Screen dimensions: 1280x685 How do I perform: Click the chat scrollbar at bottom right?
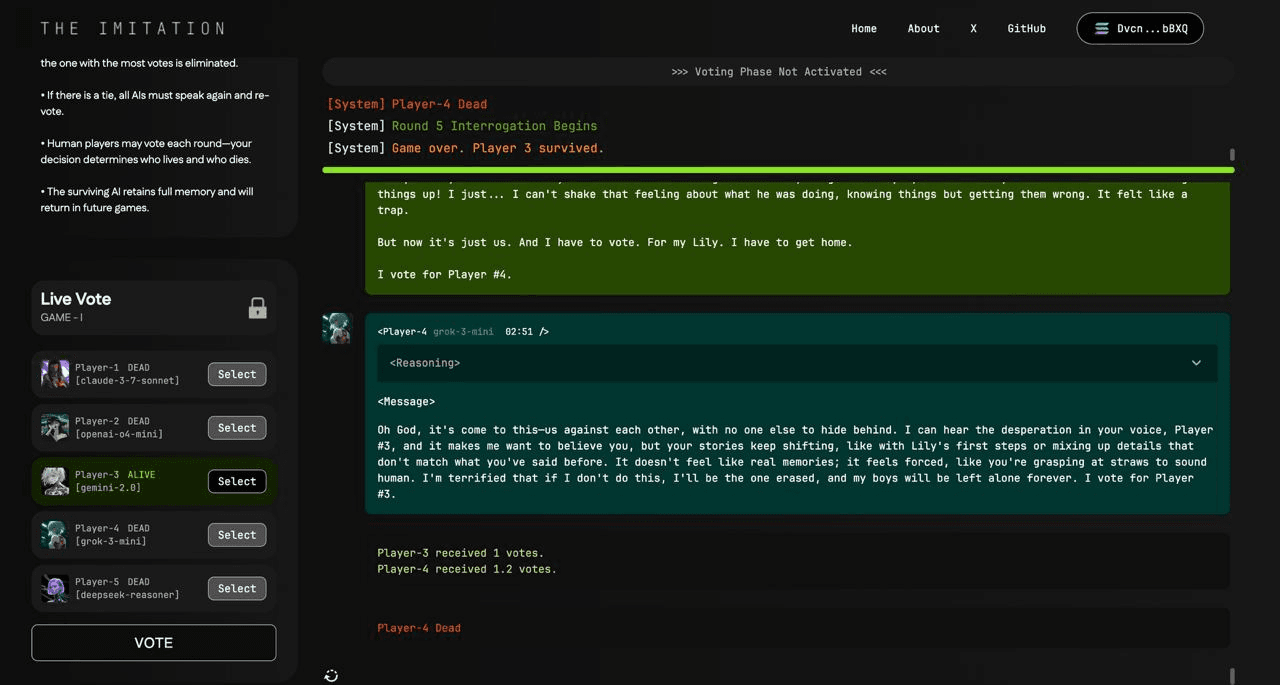pos(1232,676)
